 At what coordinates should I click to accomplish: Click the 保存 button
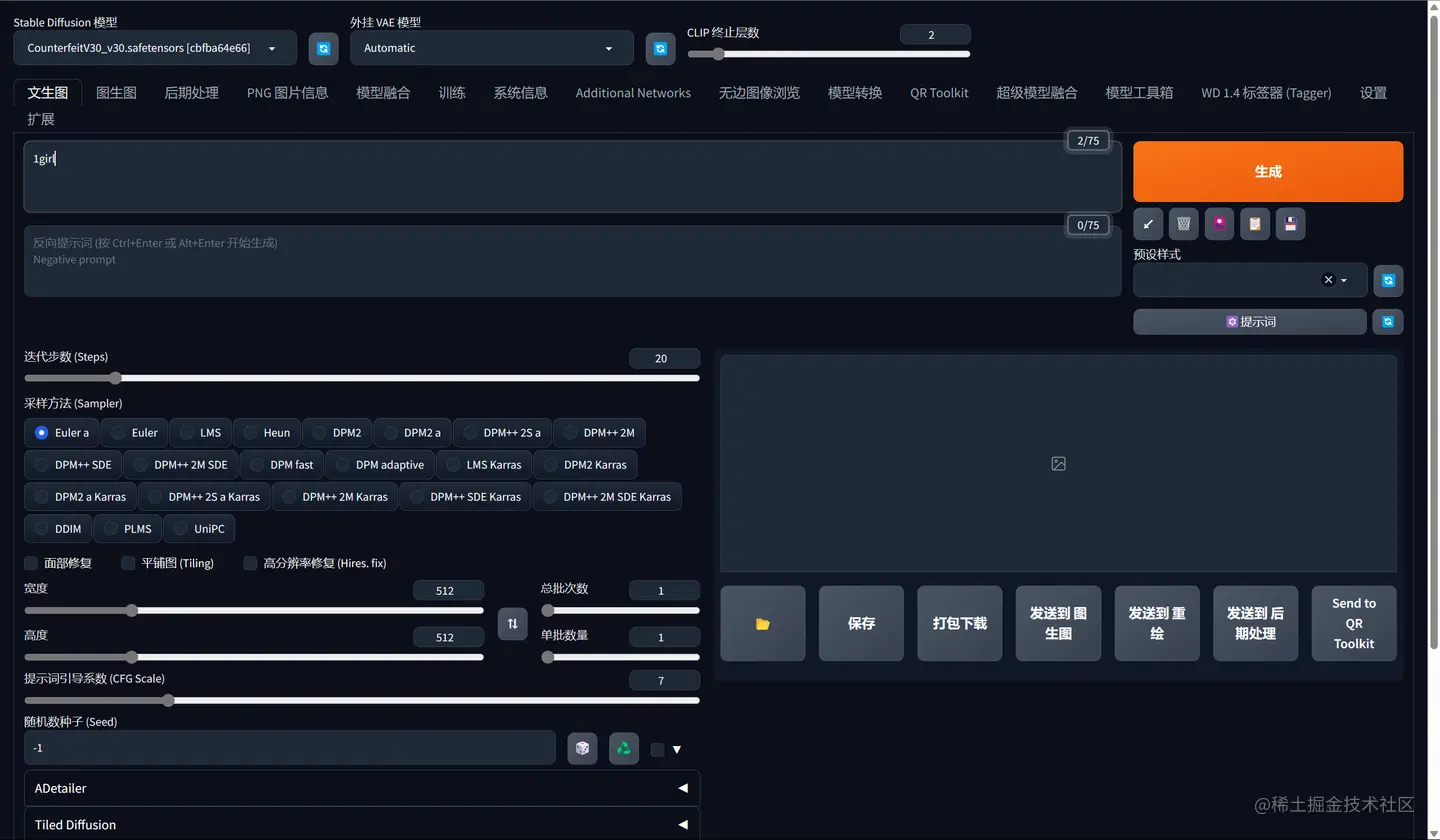861,623
